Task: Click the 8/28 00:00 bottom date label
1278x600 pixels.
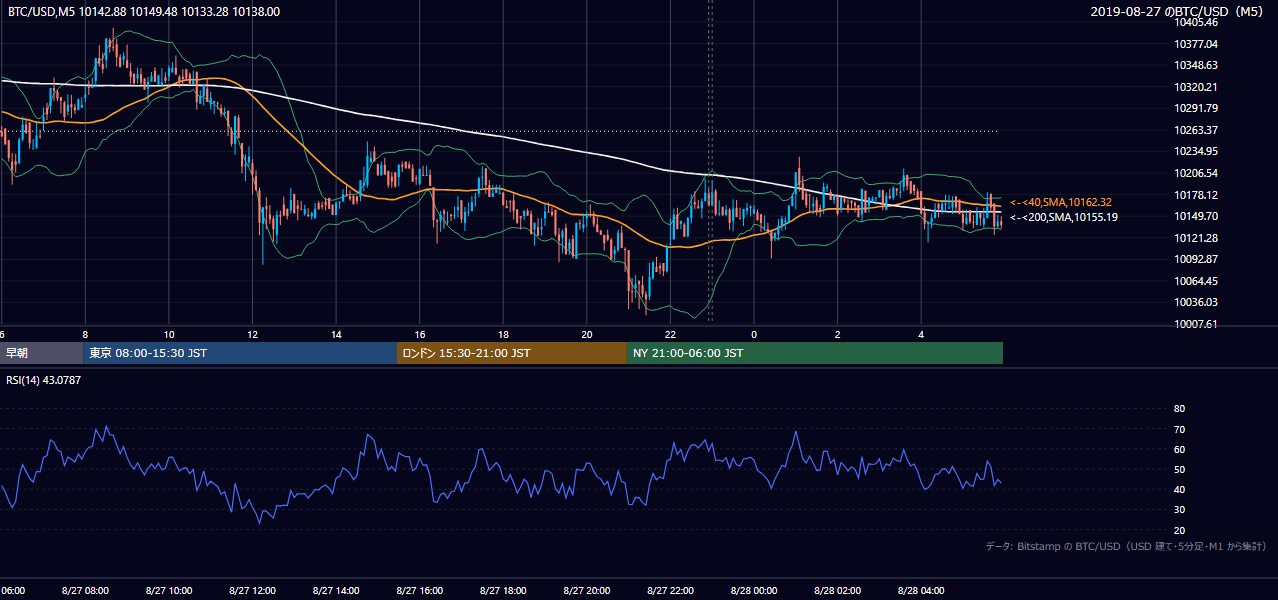Action: (x=755, y=591)
